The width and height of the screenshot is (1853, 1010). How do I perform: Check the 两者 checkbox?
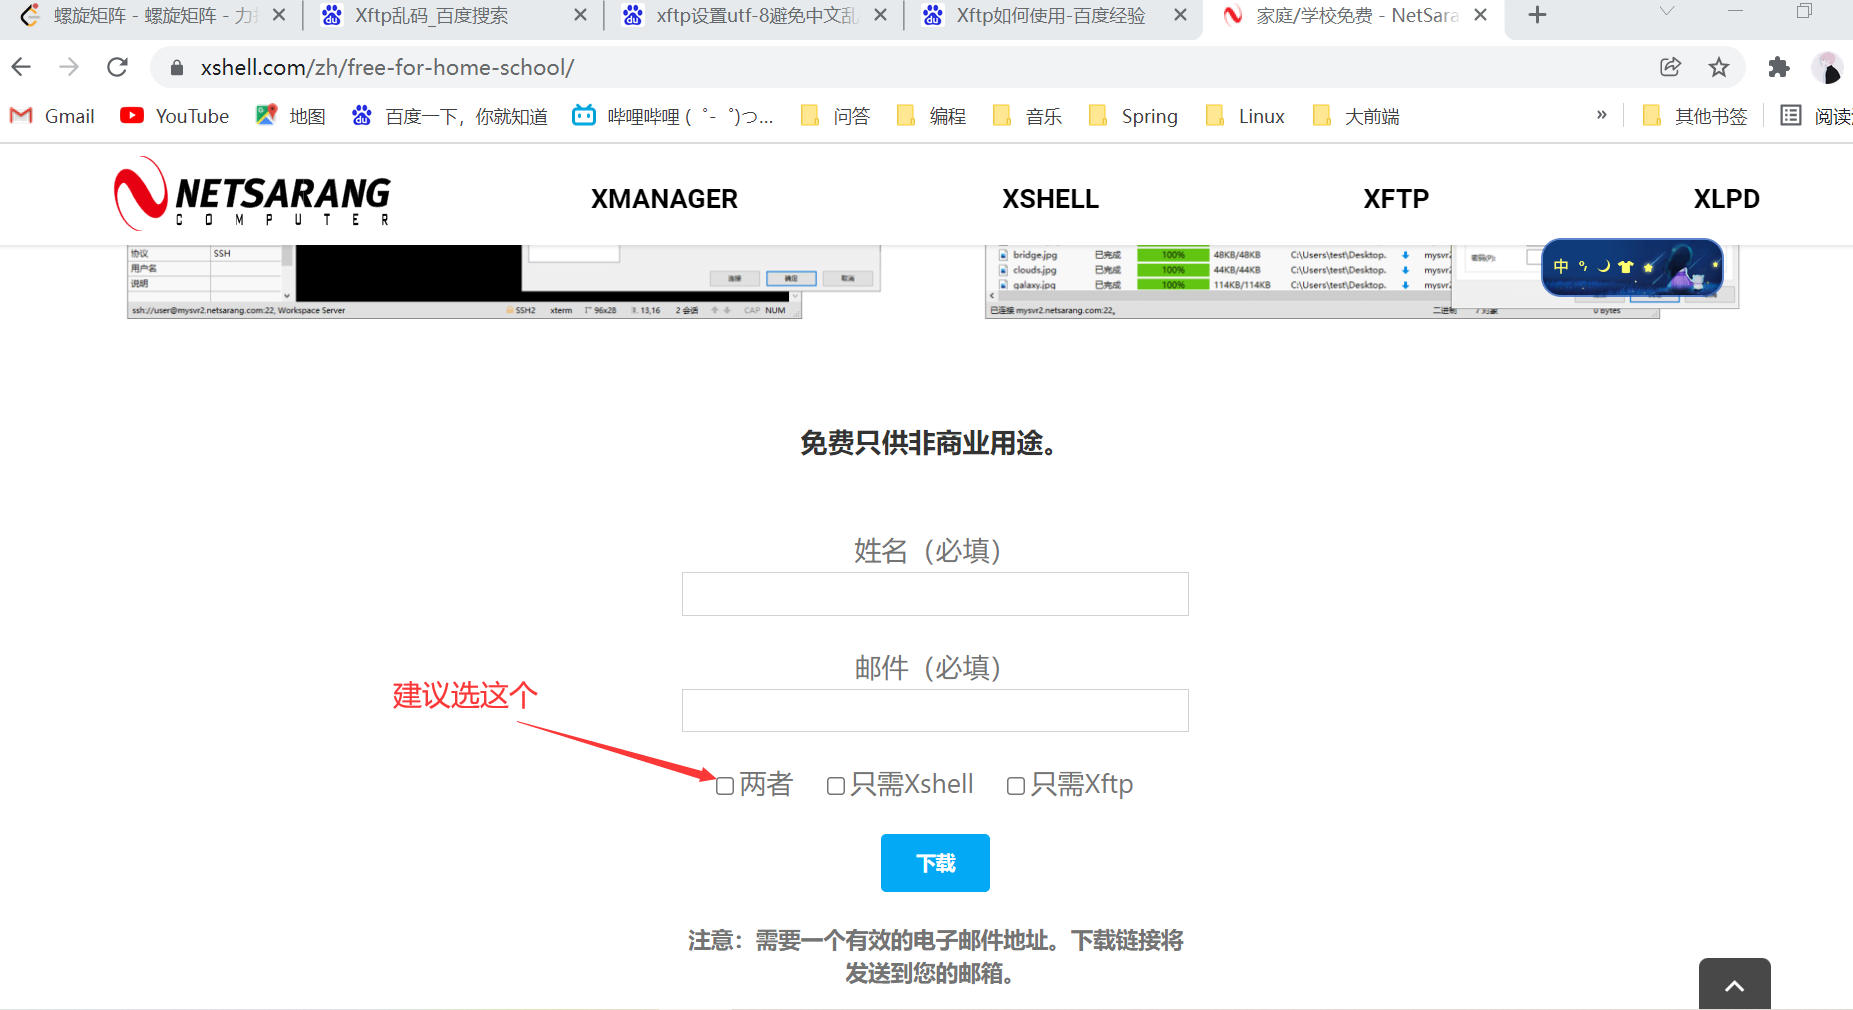pos(725,786)
